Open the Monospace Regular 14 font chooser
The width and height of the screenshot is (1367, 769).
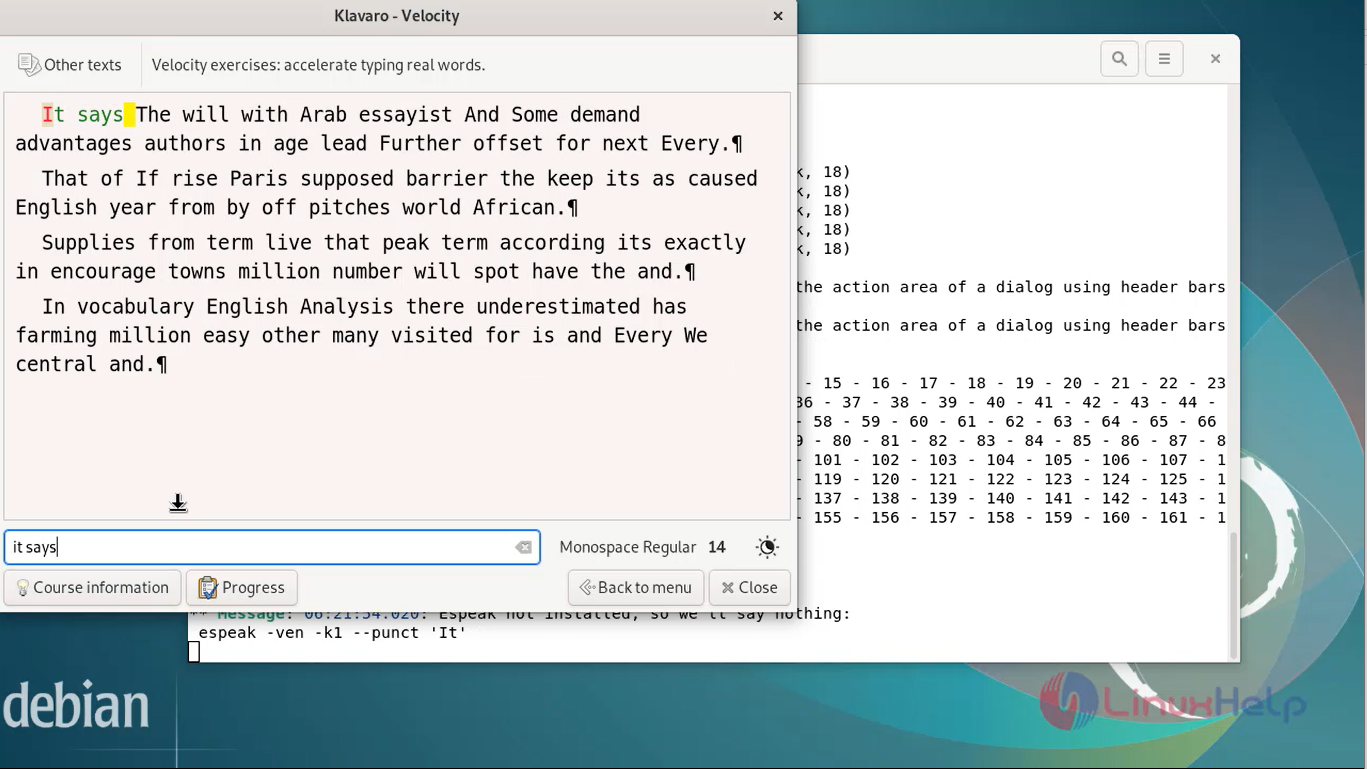click(642, 547)
